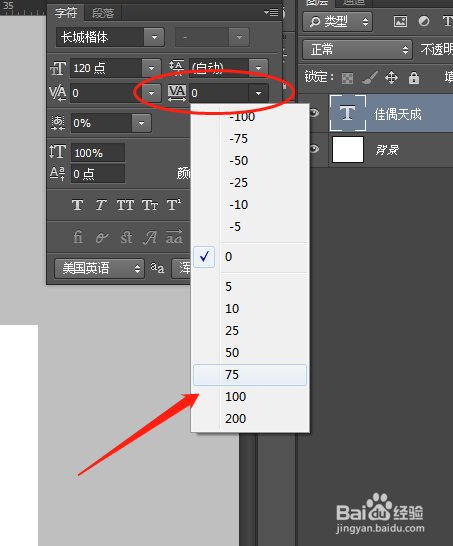Toggle Small Caps Tt style
This screenshot has width=453, height=546.
150,205
